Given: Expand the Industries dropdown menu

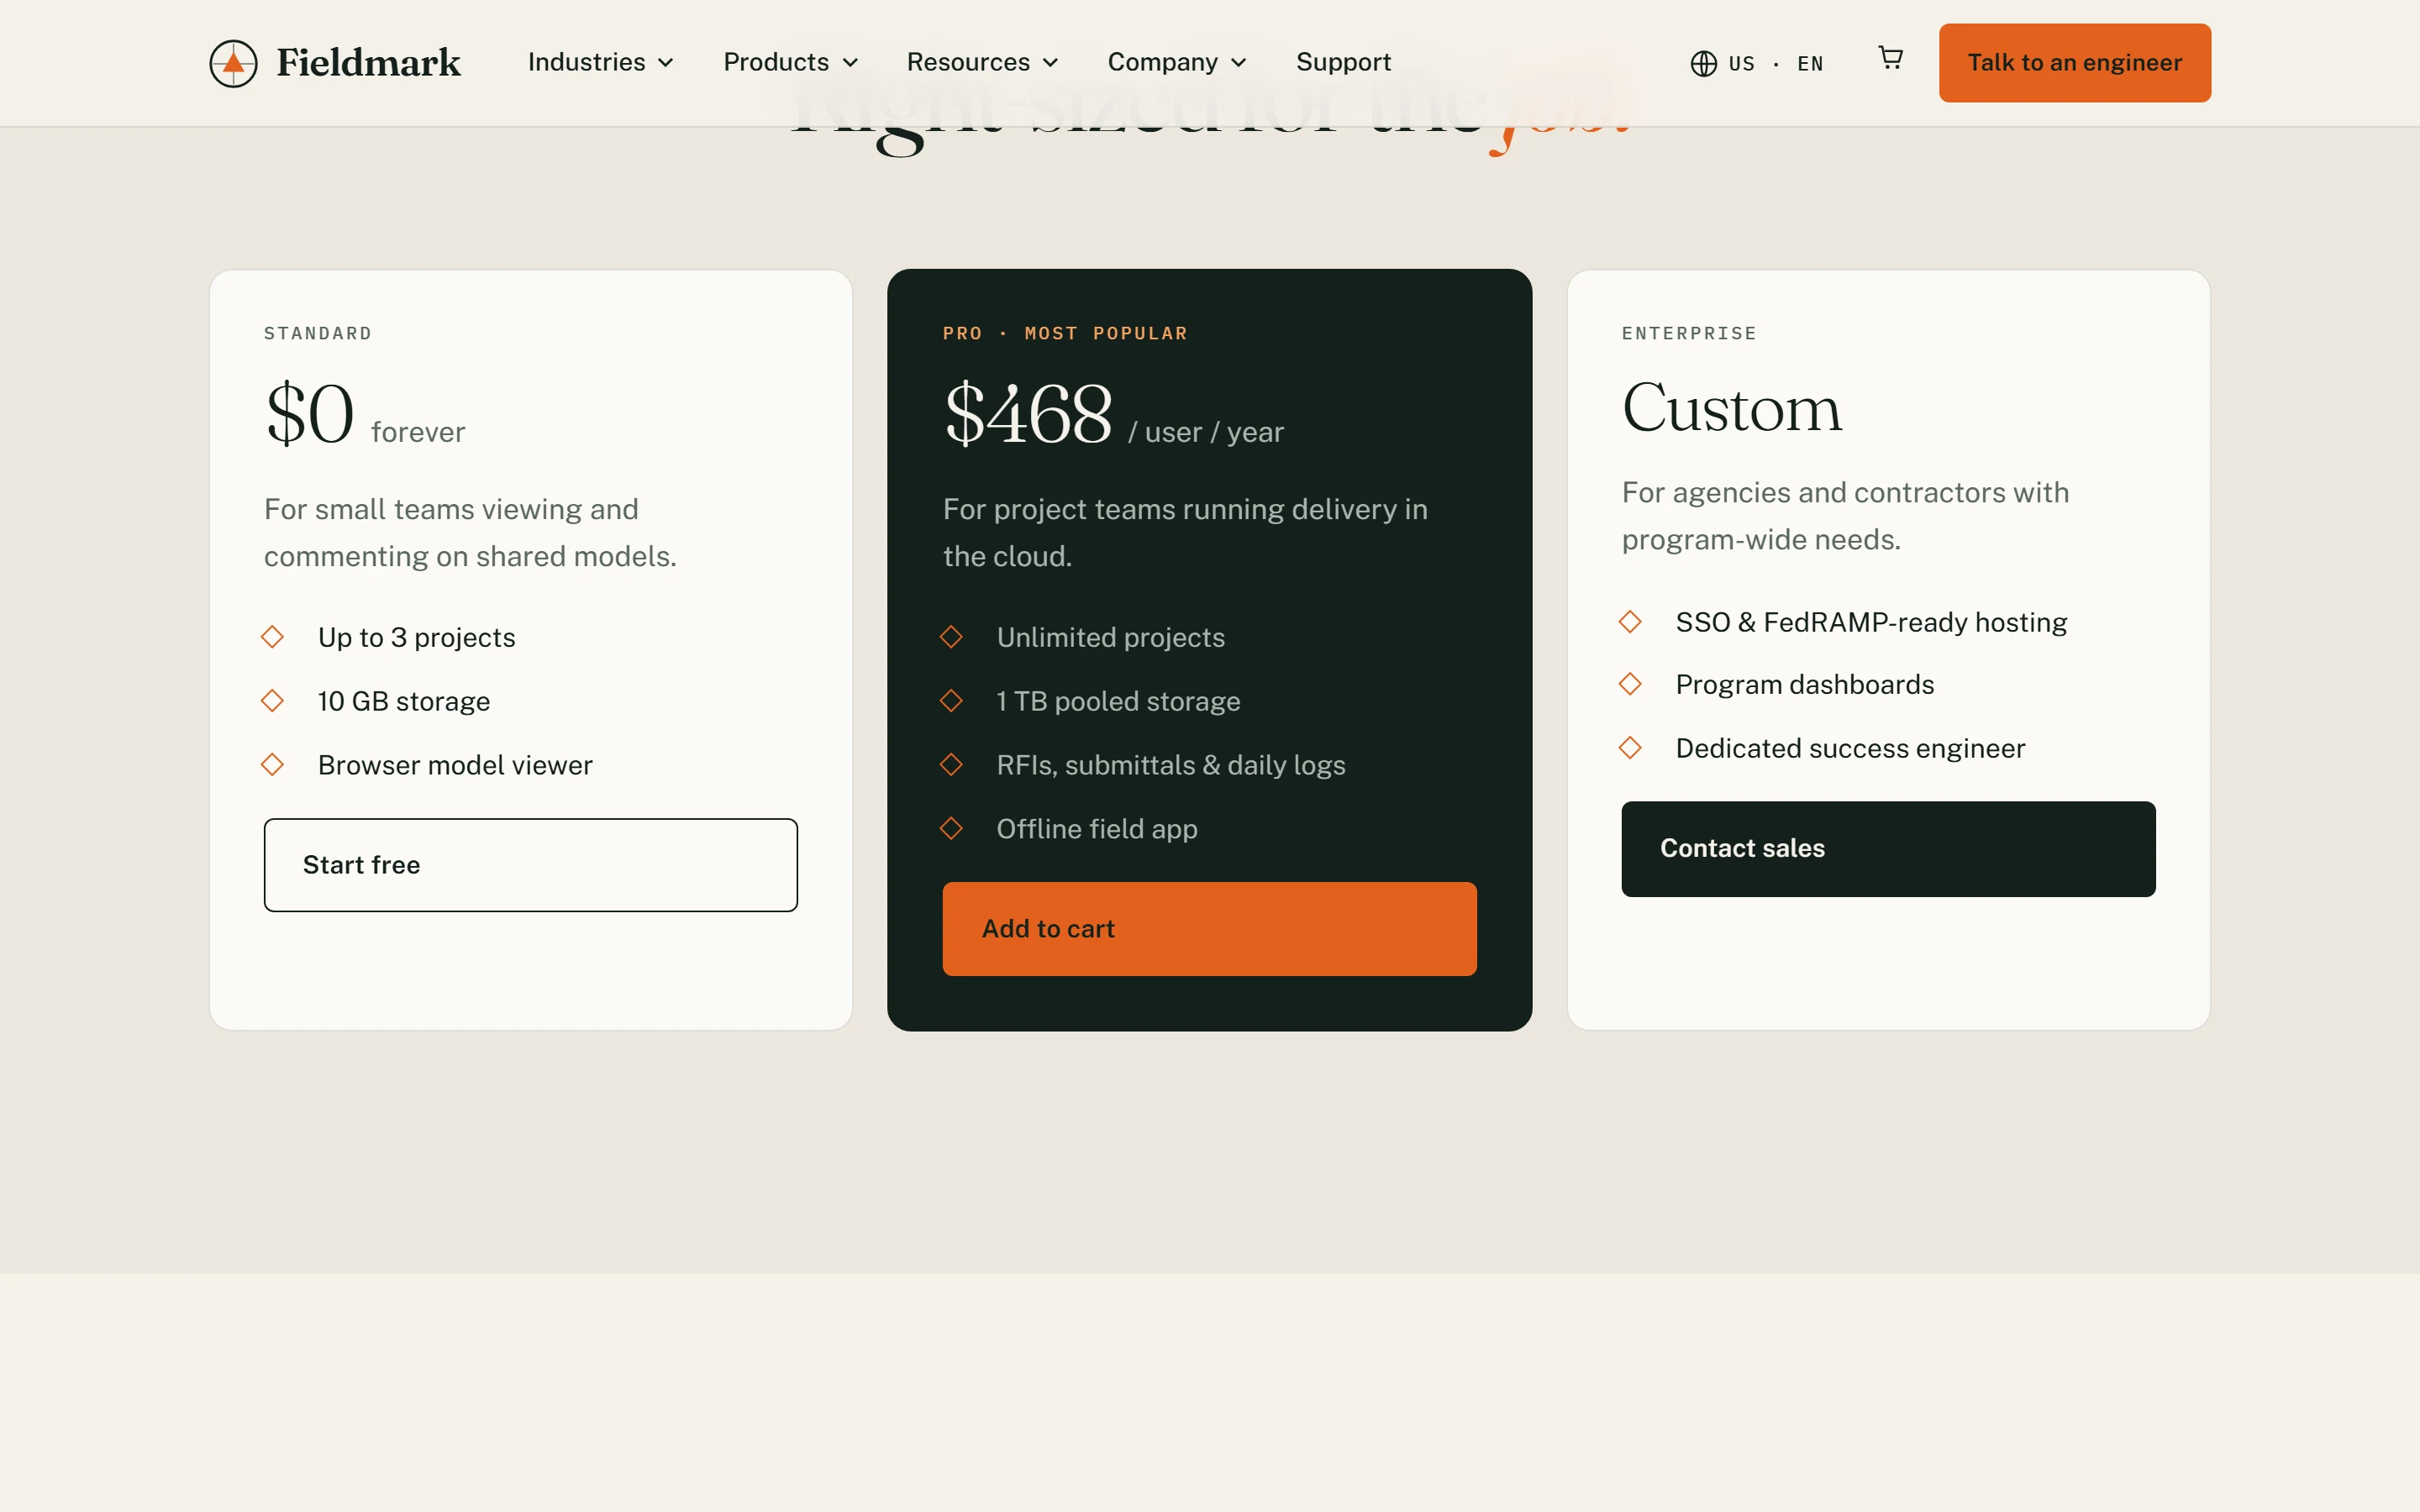Looking at the screenshot, I should [600, 62].
